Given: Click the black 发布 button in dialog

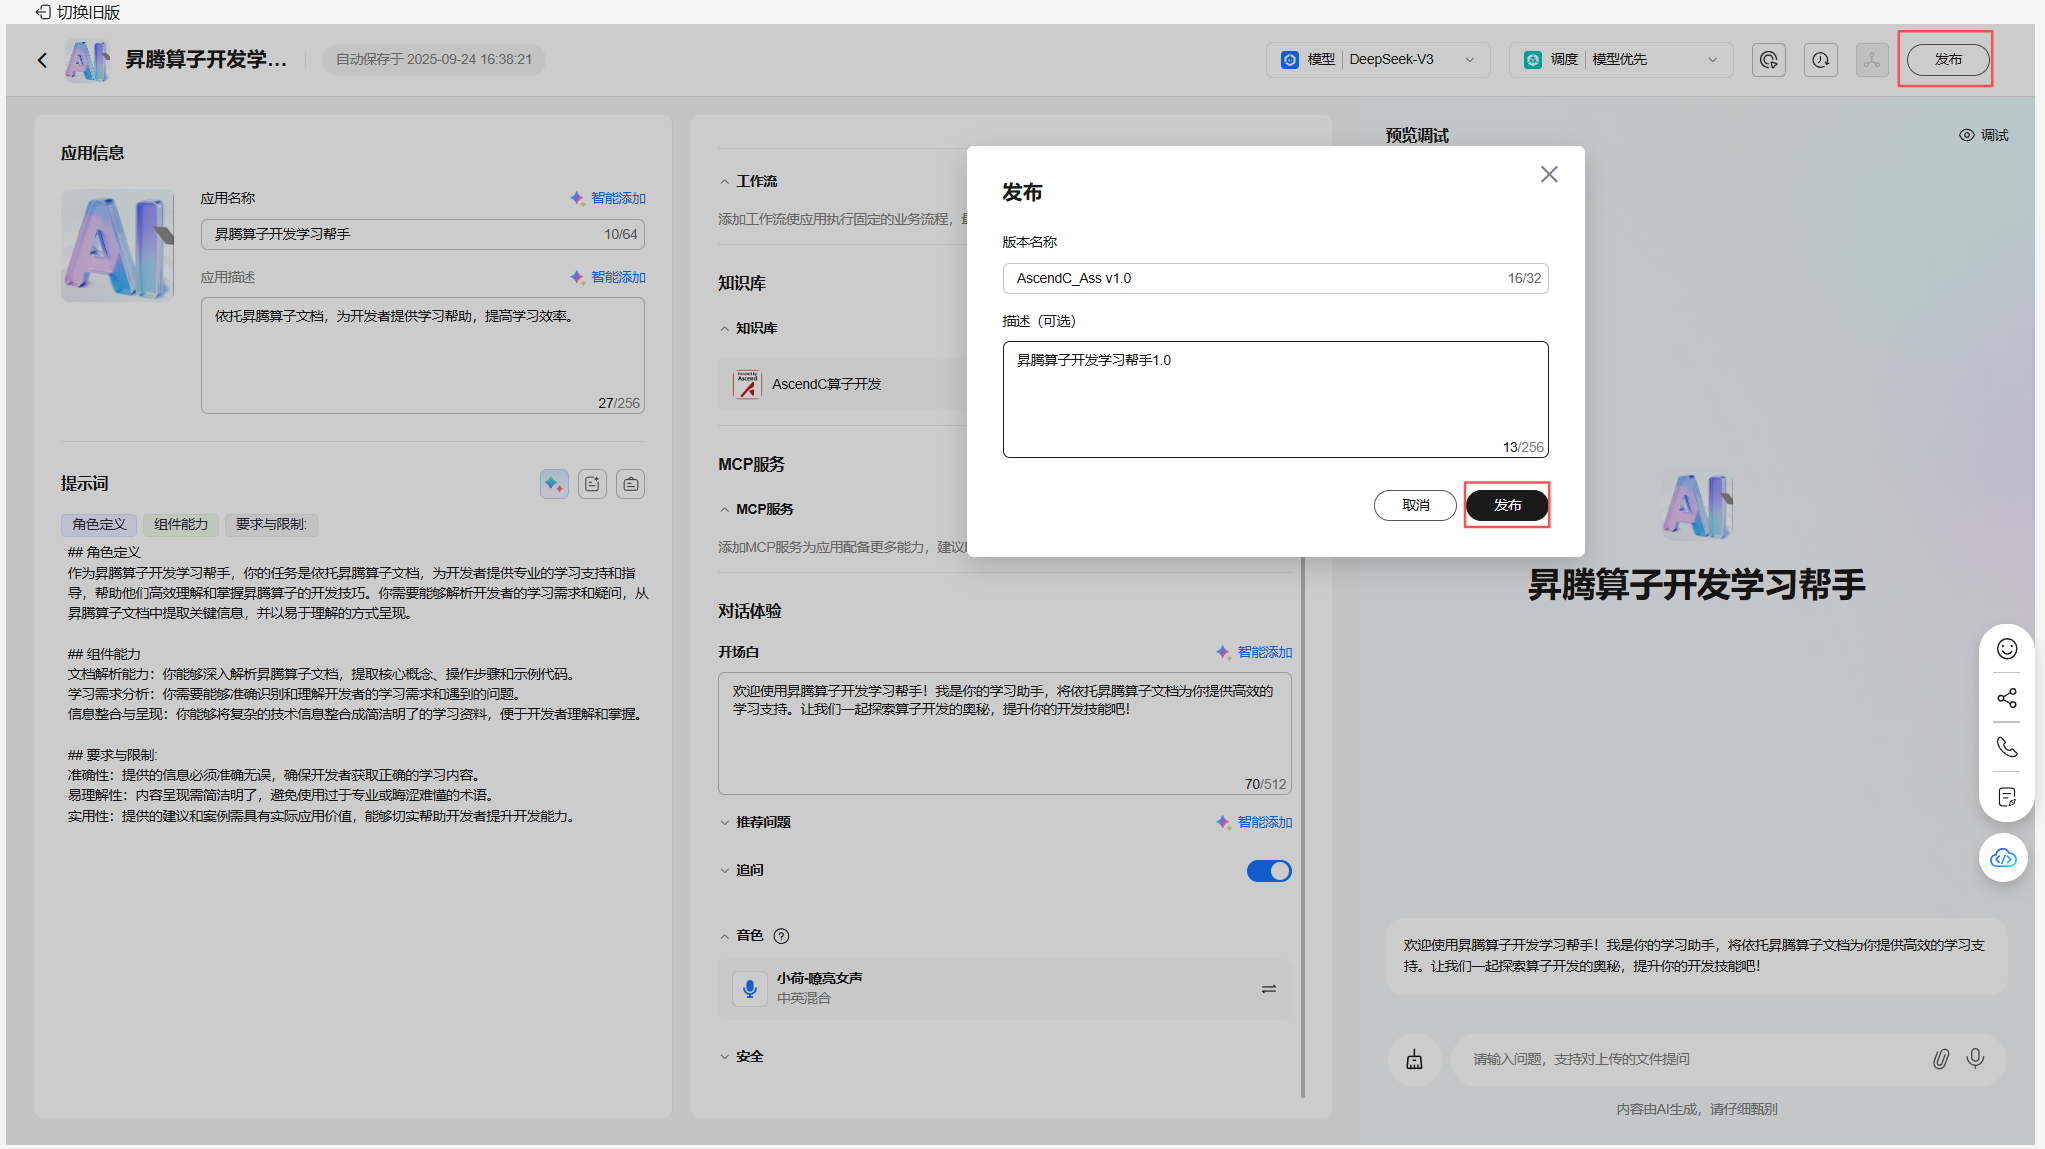Looking at the screenshot, I should (x=1506, y=505).
